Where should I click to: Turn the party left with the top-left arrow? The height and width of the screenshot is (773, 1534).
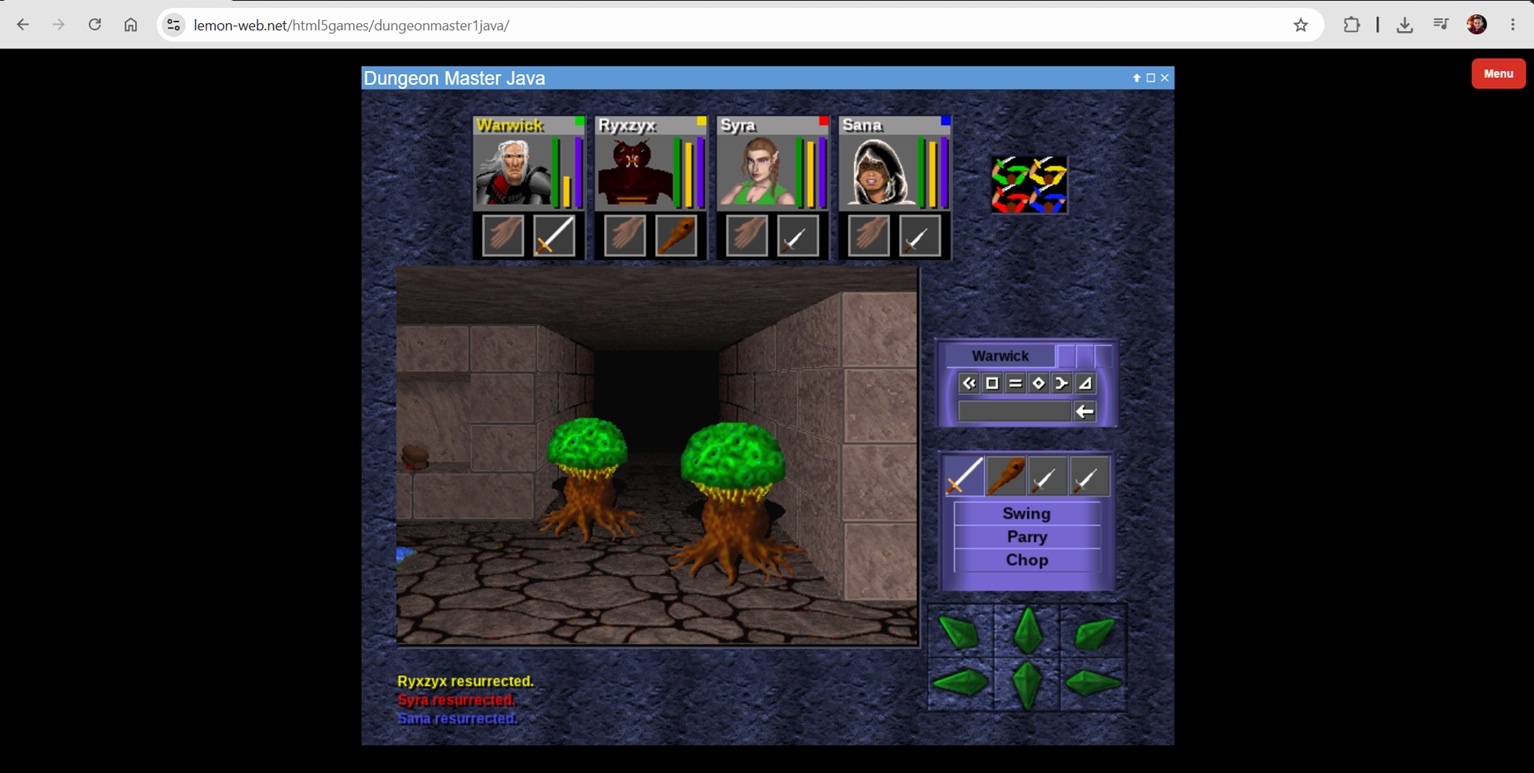tap(960, 632)
